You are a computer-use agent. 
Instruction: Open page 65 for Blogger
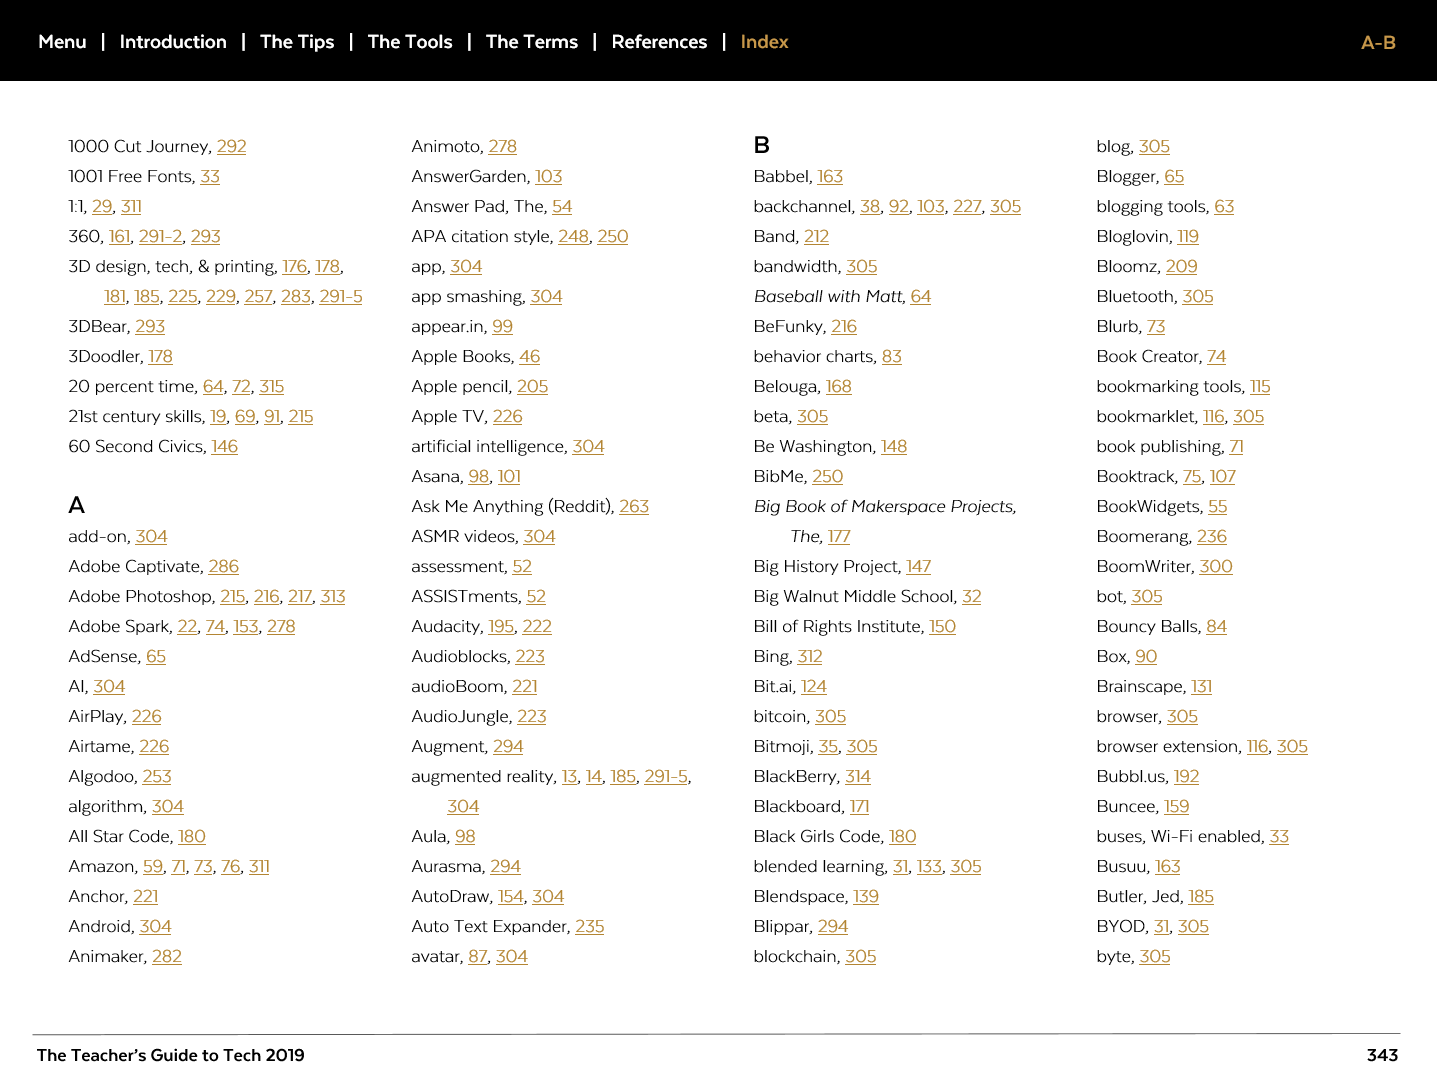(1174, 176)
